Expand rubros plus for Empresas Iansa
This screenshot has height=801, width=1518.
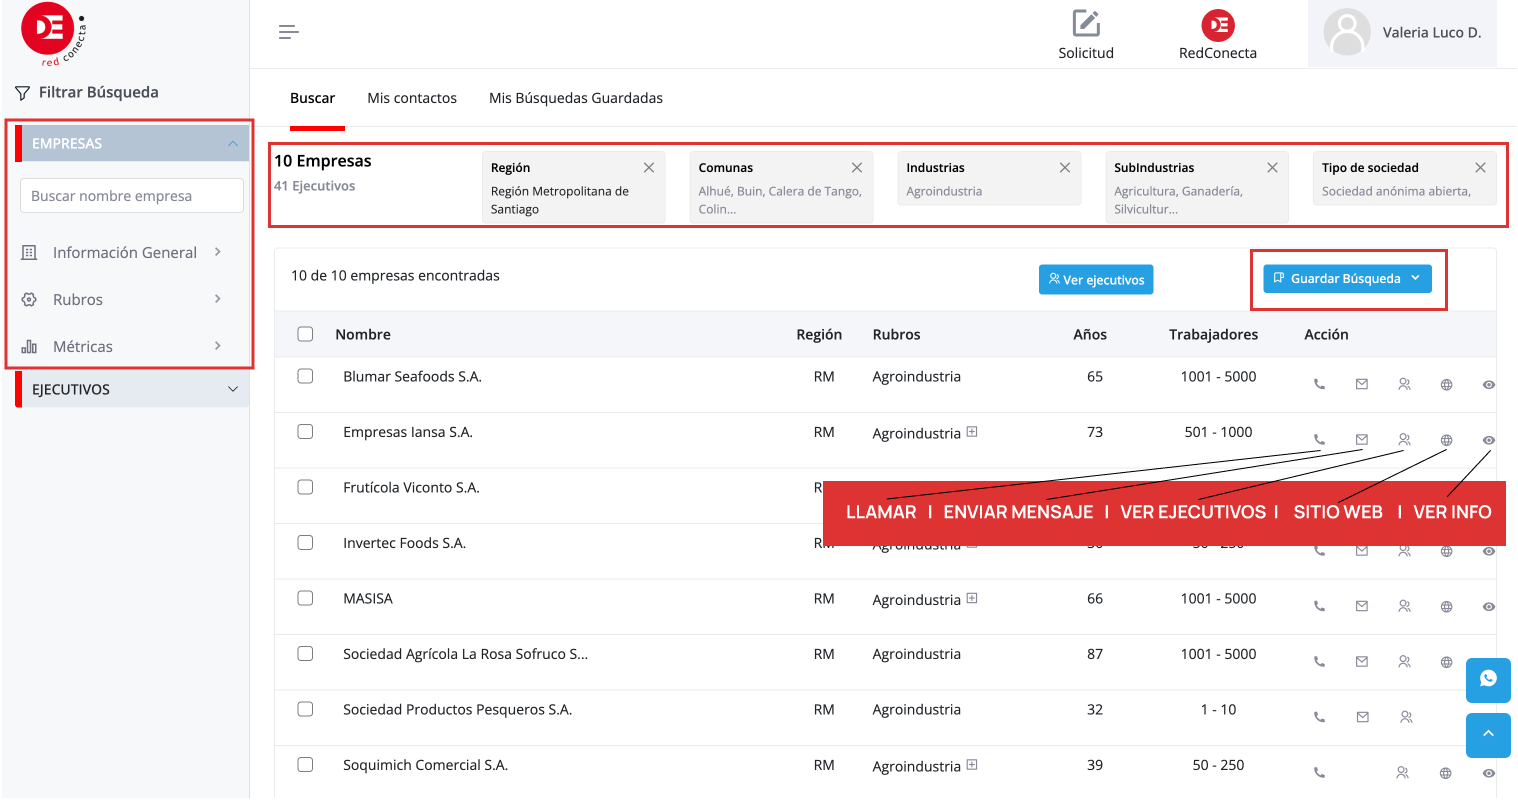click(x=972, y=432)
